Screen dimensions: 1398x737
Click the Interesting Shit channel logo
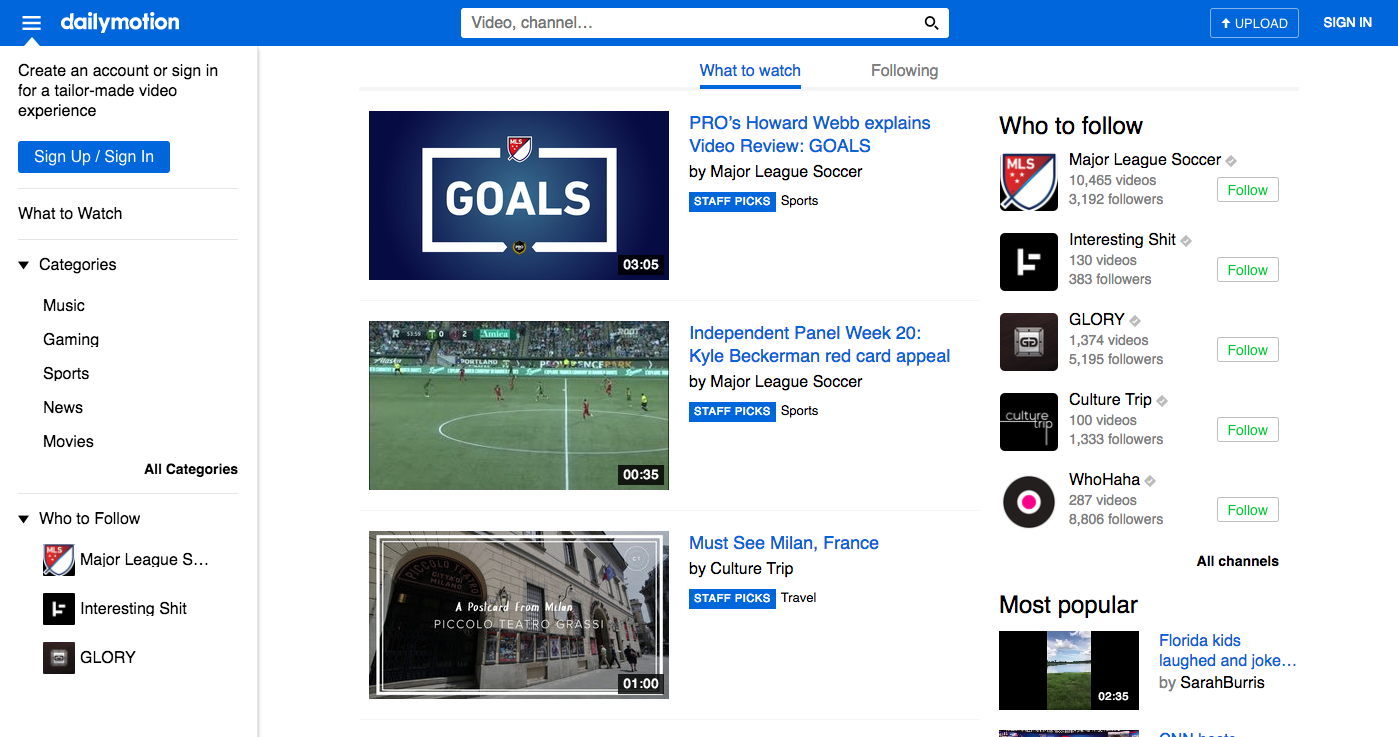pyautogui.click(x=1028, y=262)
